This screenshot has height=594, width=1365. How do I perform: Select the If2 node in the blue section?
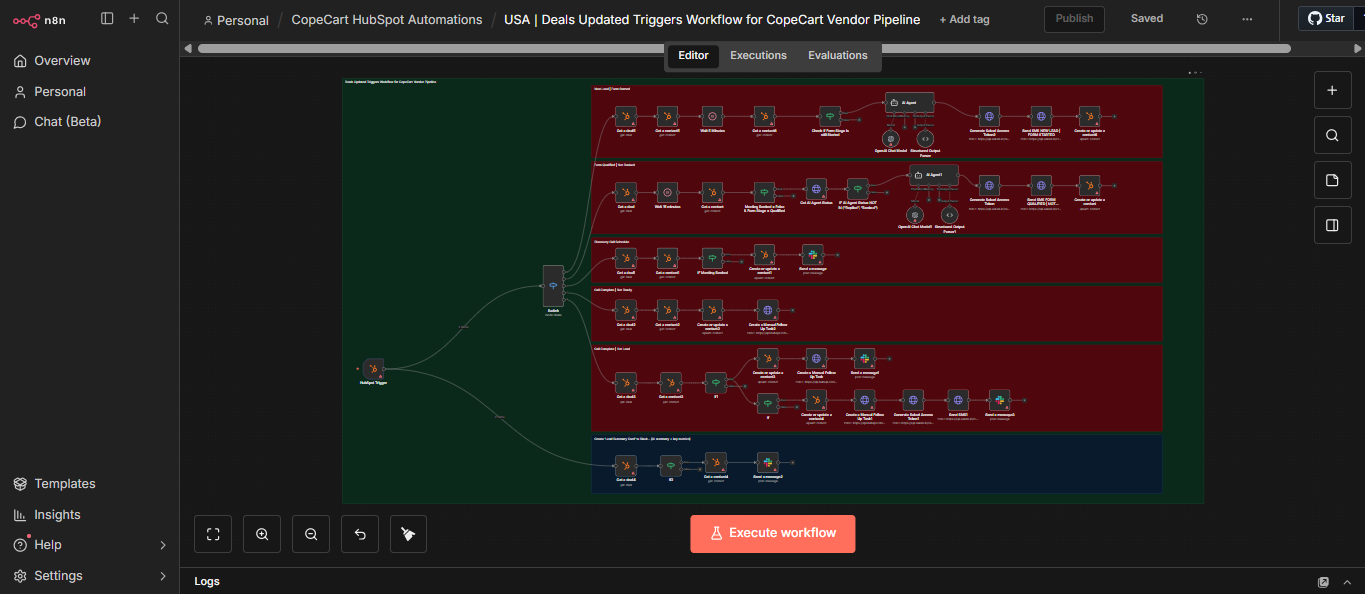[x=671, y=466]
